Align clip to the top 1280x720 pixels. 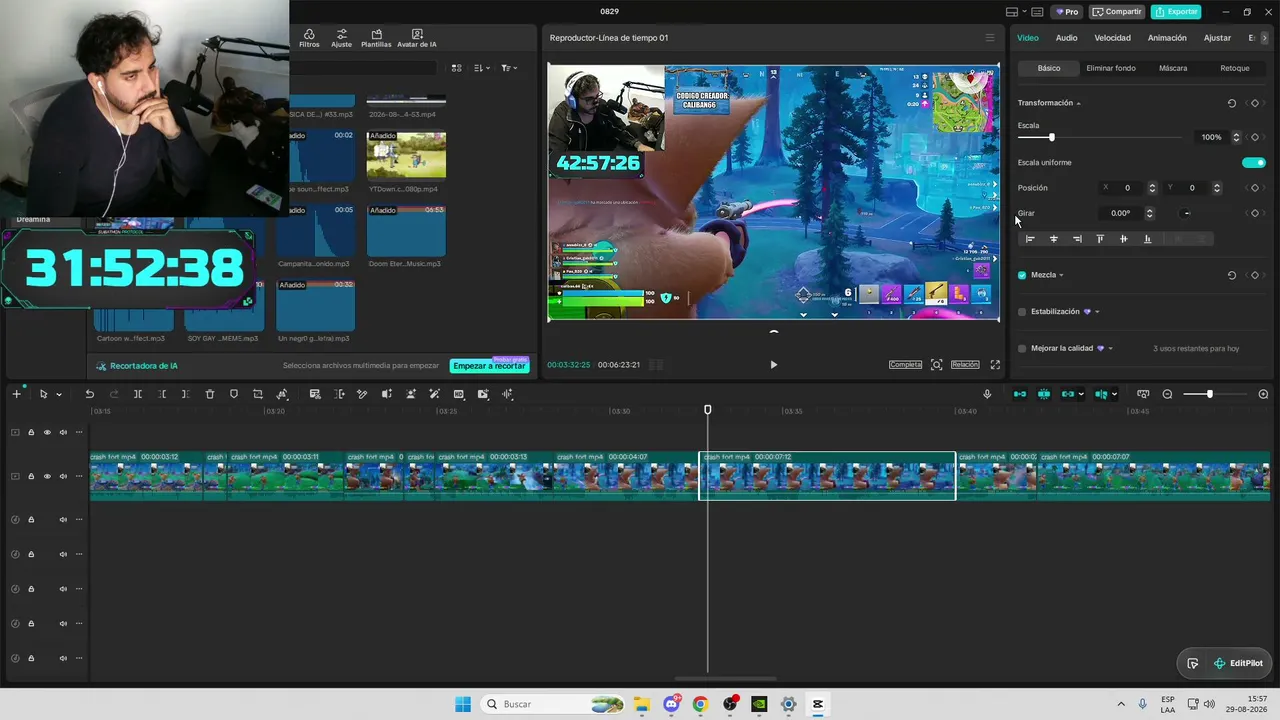(1101, 239)
